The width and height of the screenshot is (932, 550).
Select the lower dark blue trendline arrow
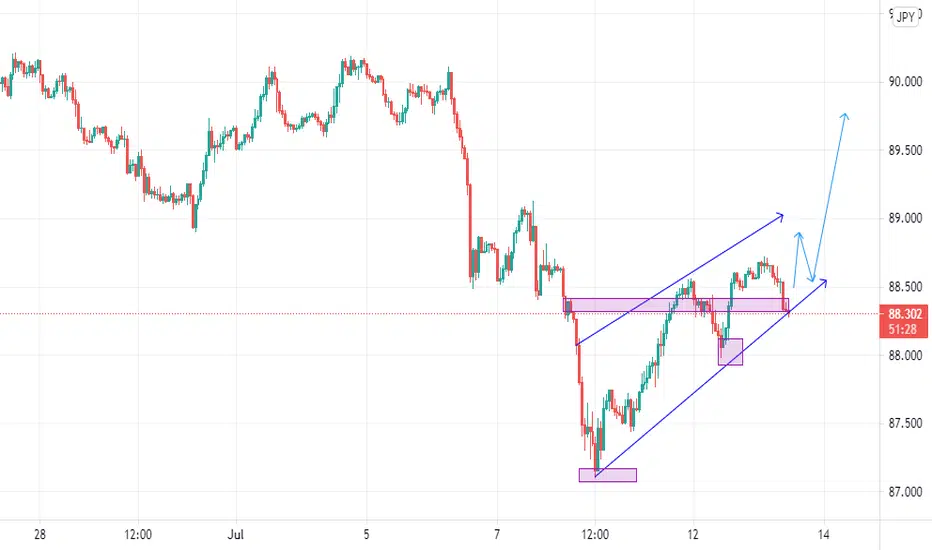click(x=711, y=378)
